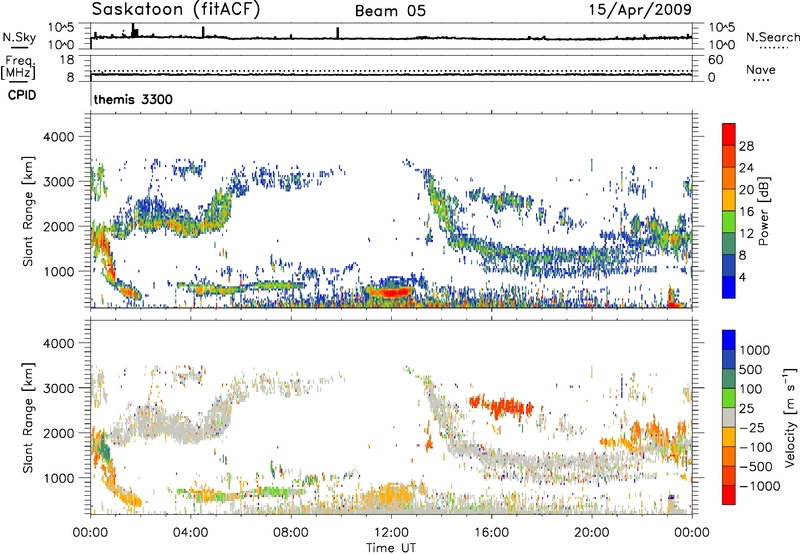Click the themis 3300 mode text
The height and width of the screenshot is (554, 800).
coord(133,99)
